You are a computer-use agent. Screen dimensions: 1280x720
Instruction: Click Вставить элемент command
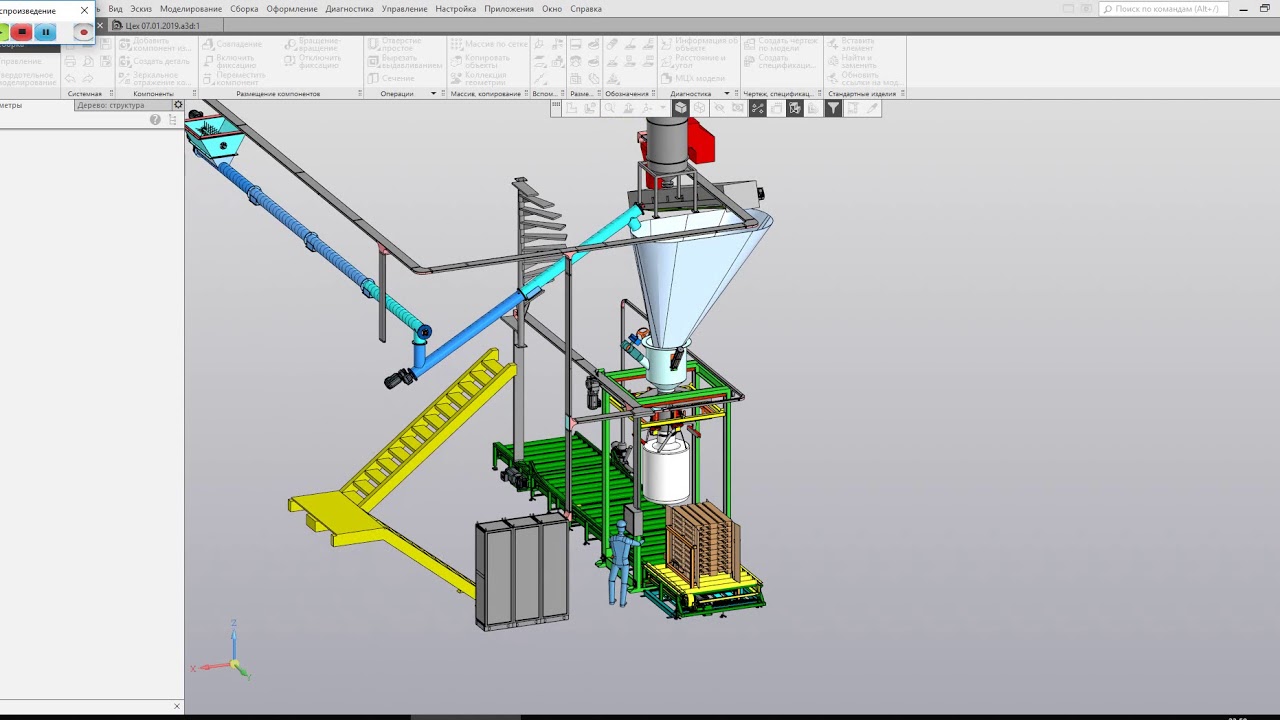(850, 44)
